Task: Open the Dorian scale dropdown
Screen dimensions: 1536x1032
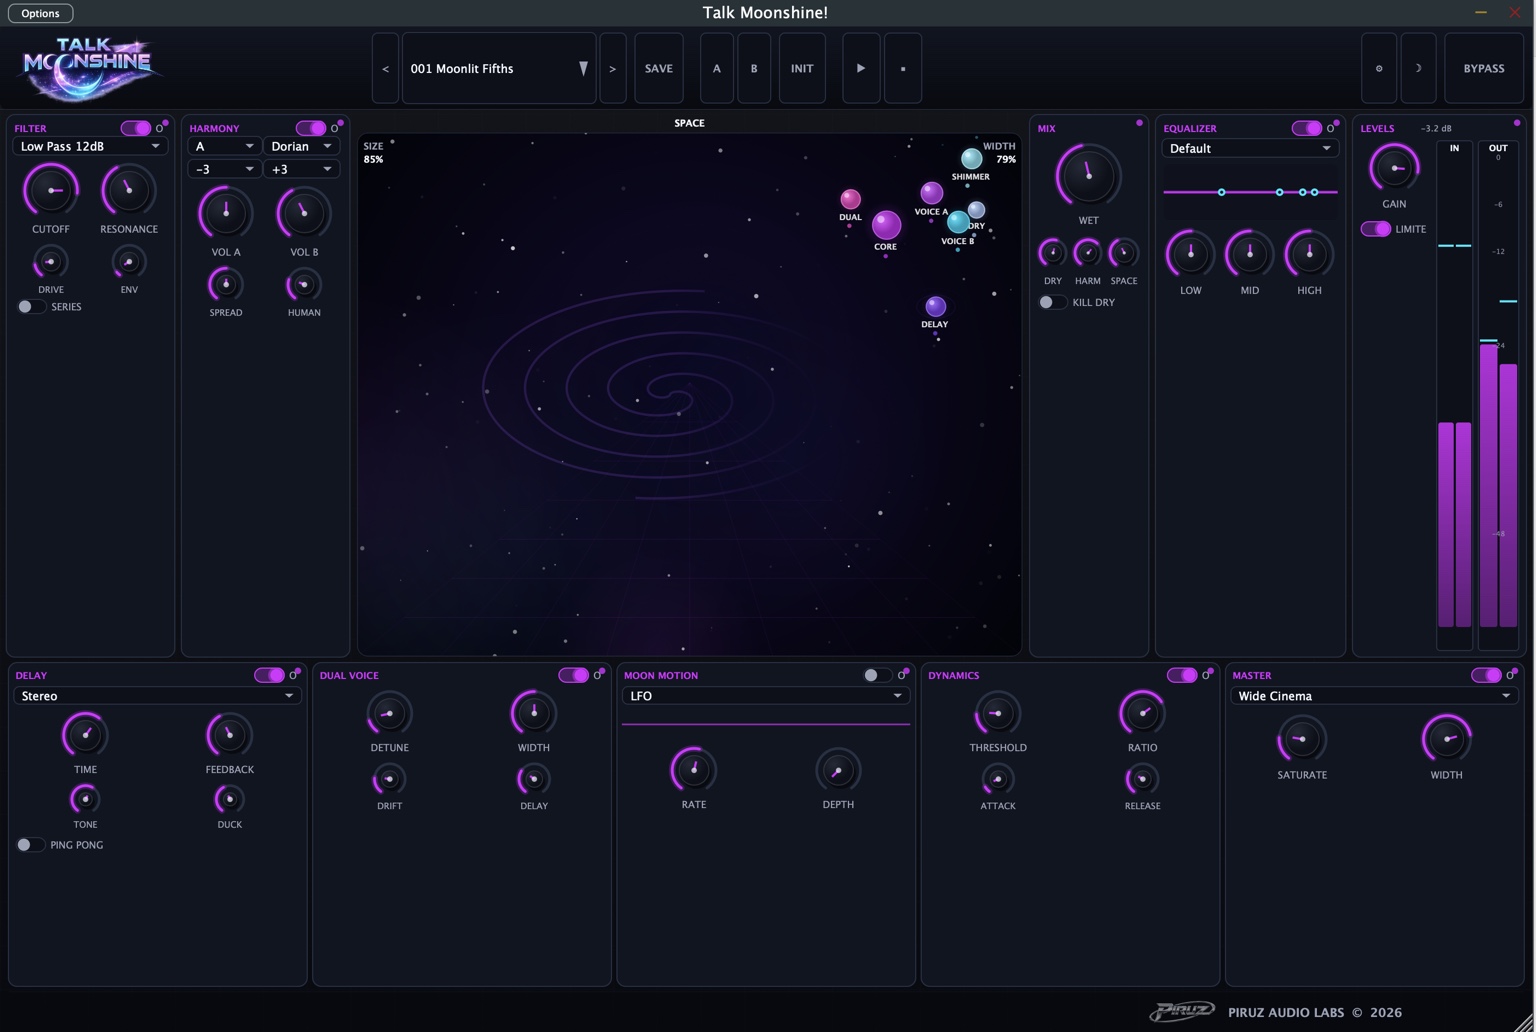Action: [x=301, y=146]
